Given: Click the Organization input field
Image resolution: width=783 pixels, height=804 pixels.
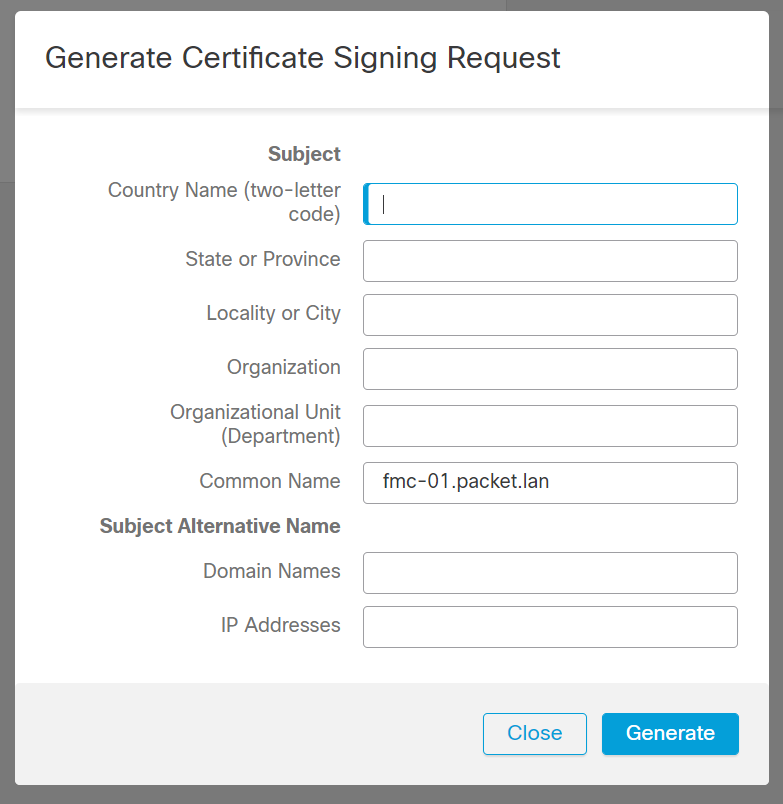Looking at the screenshot, I should click(x=550, y=369).
